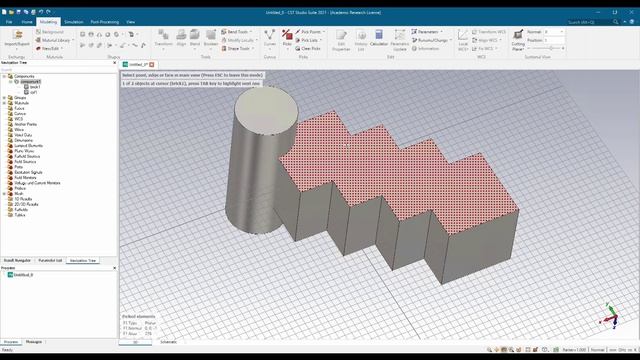Switch to the Schematic view tab
The height and width of the screenshot is (360, 640).
[x=169, y=342]
